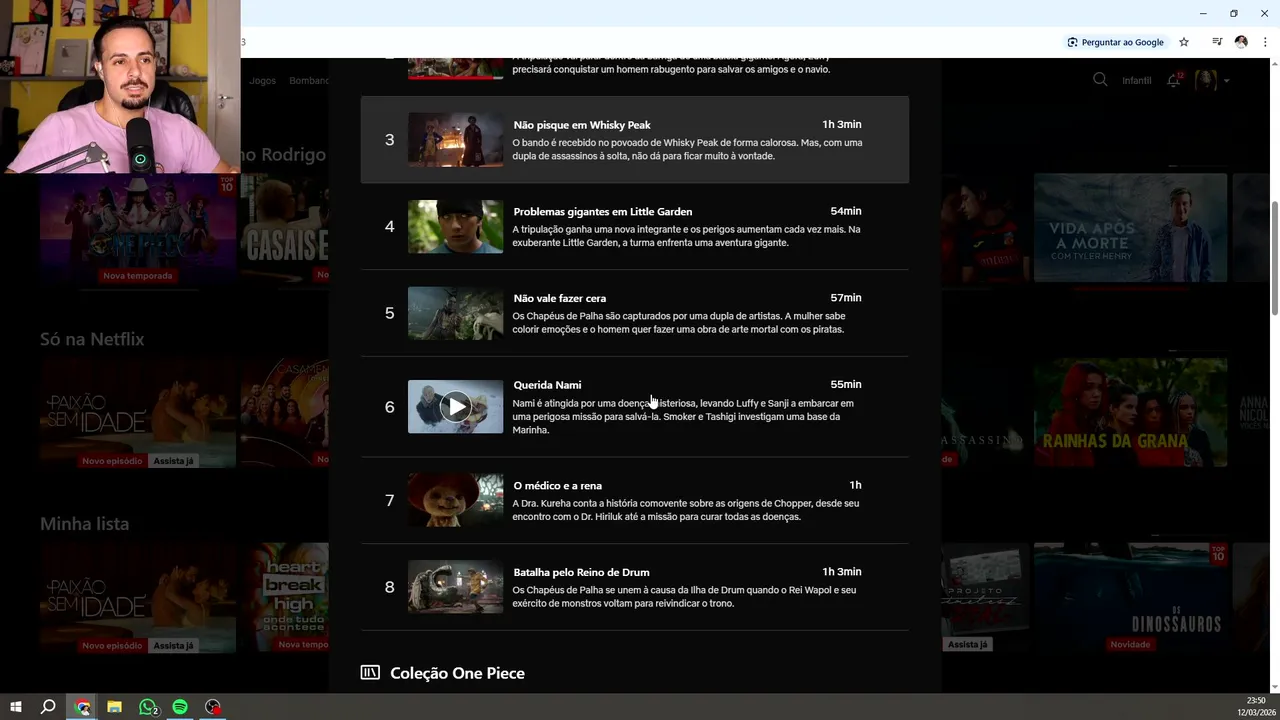Click the browser vertical scrollbar thumb
Viewport: 1280px width, 720px height.
pyautogui.click(x=1274, y=258)
